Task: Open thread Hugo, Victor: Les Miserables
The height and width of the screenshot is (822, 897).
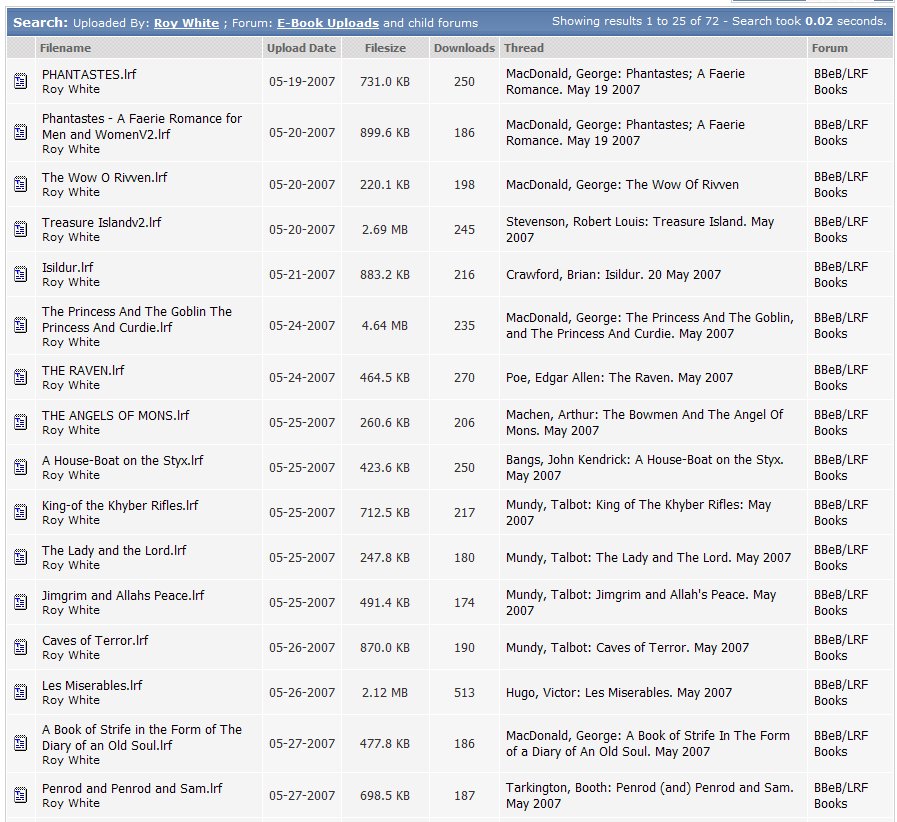Action: pyautogui.click(x=619, y=693)
